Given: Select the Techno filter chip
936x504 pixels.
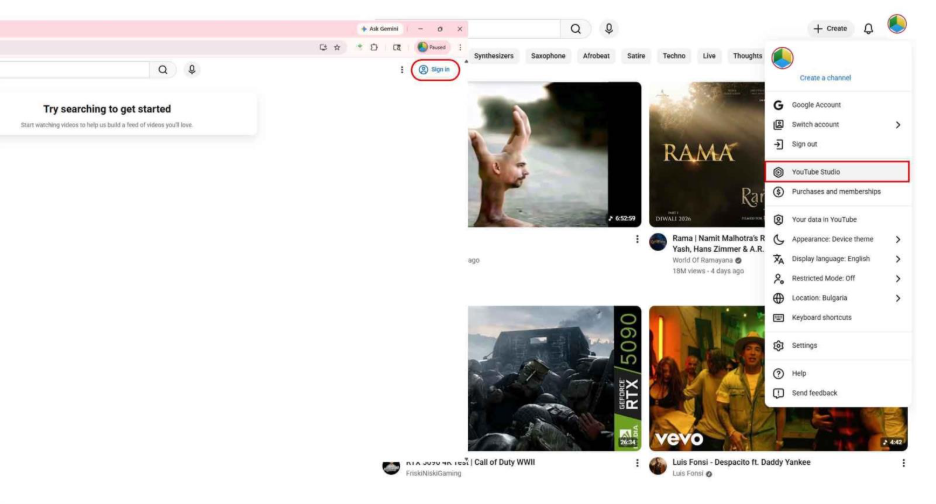Looking at the screenshot, I should point(674,56).
